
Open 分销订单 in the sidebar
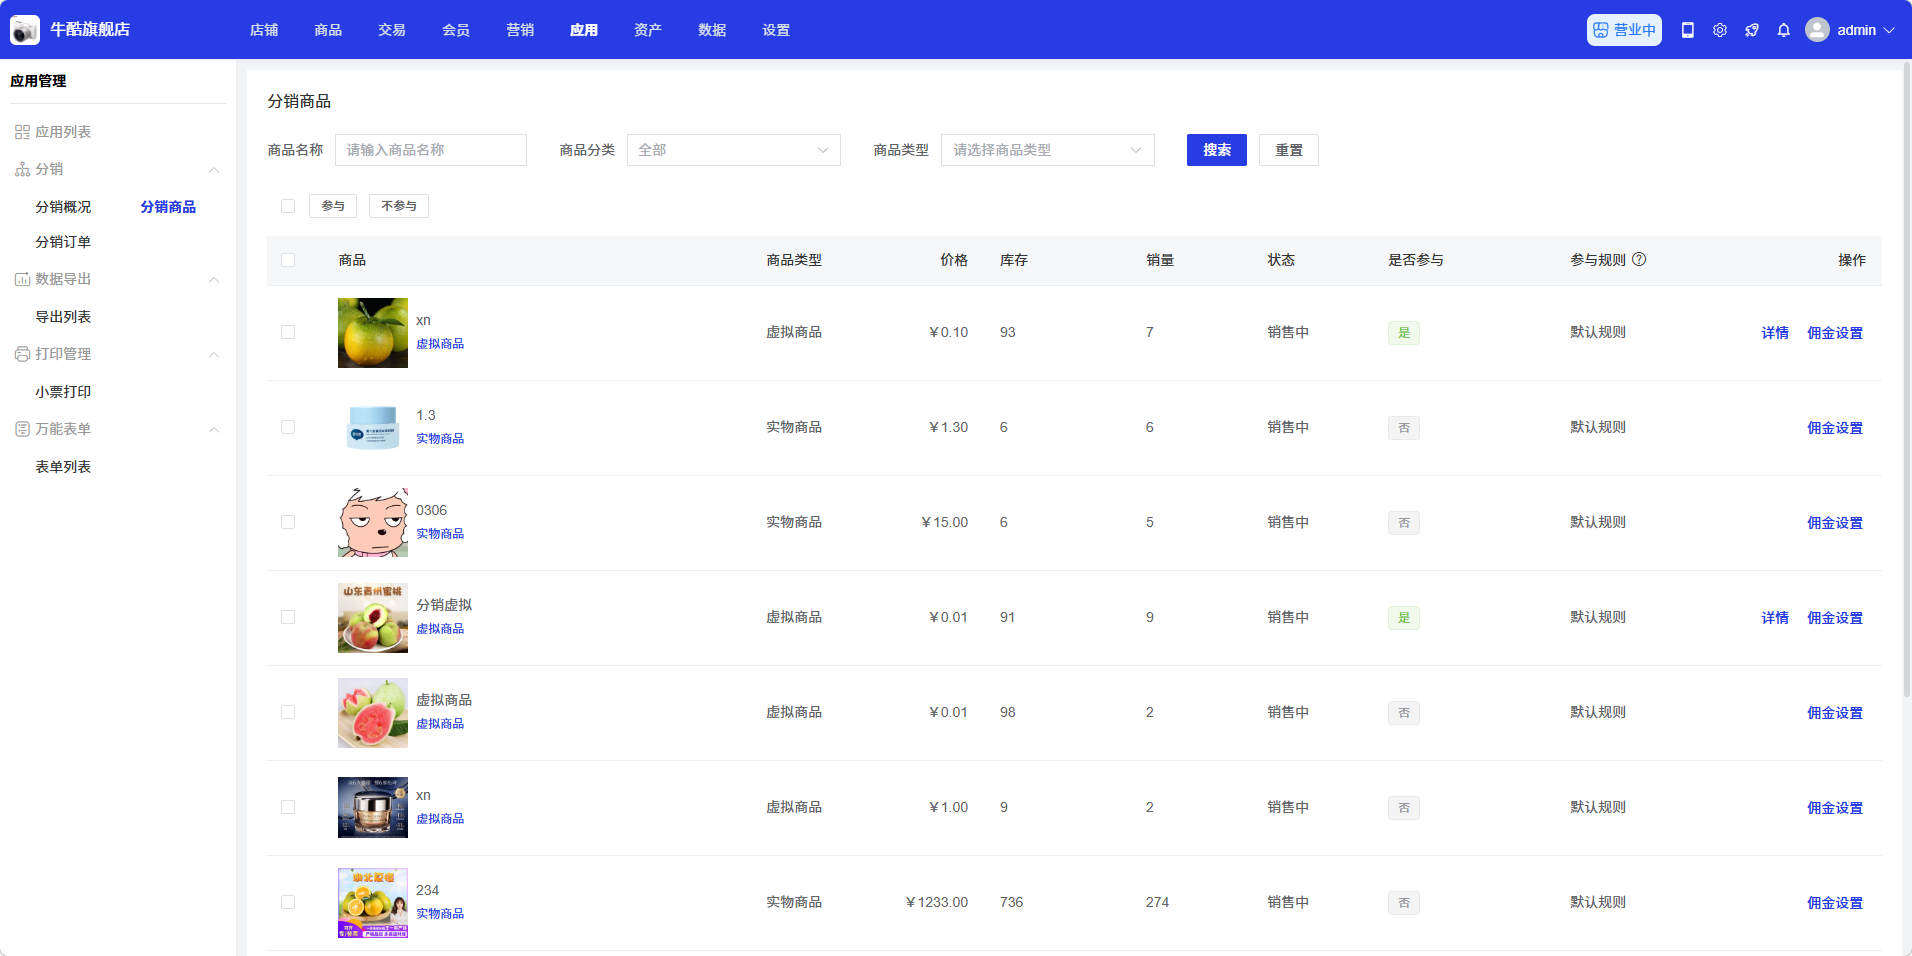63,242
